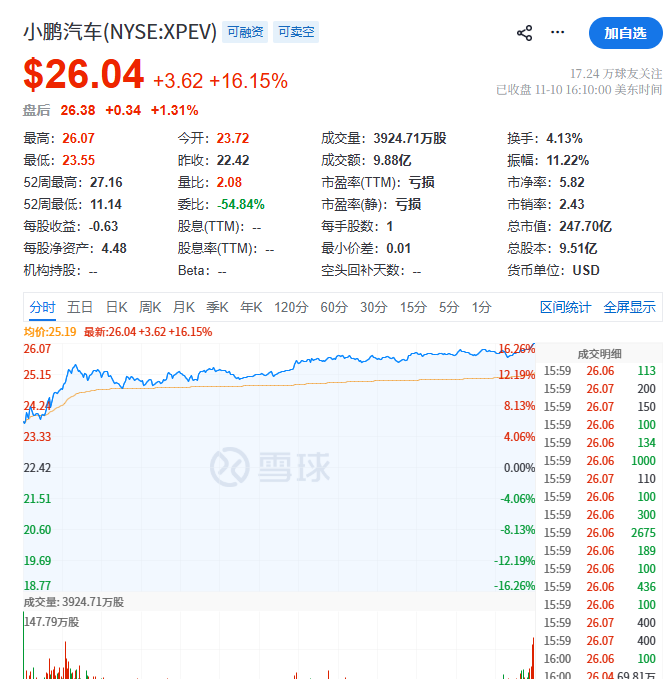This screenshot has width=669, height=679.
Task: Open the 日K chart tab
Action: 117,307
